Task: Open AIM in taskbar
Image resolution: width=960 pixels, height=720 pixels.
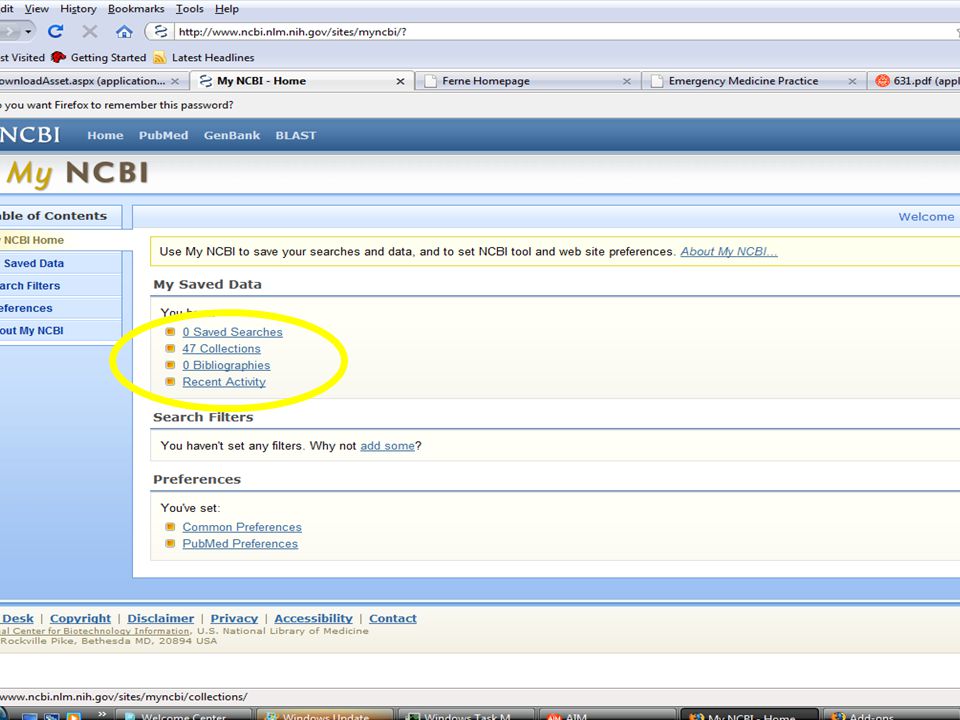Action: (607, 715)
